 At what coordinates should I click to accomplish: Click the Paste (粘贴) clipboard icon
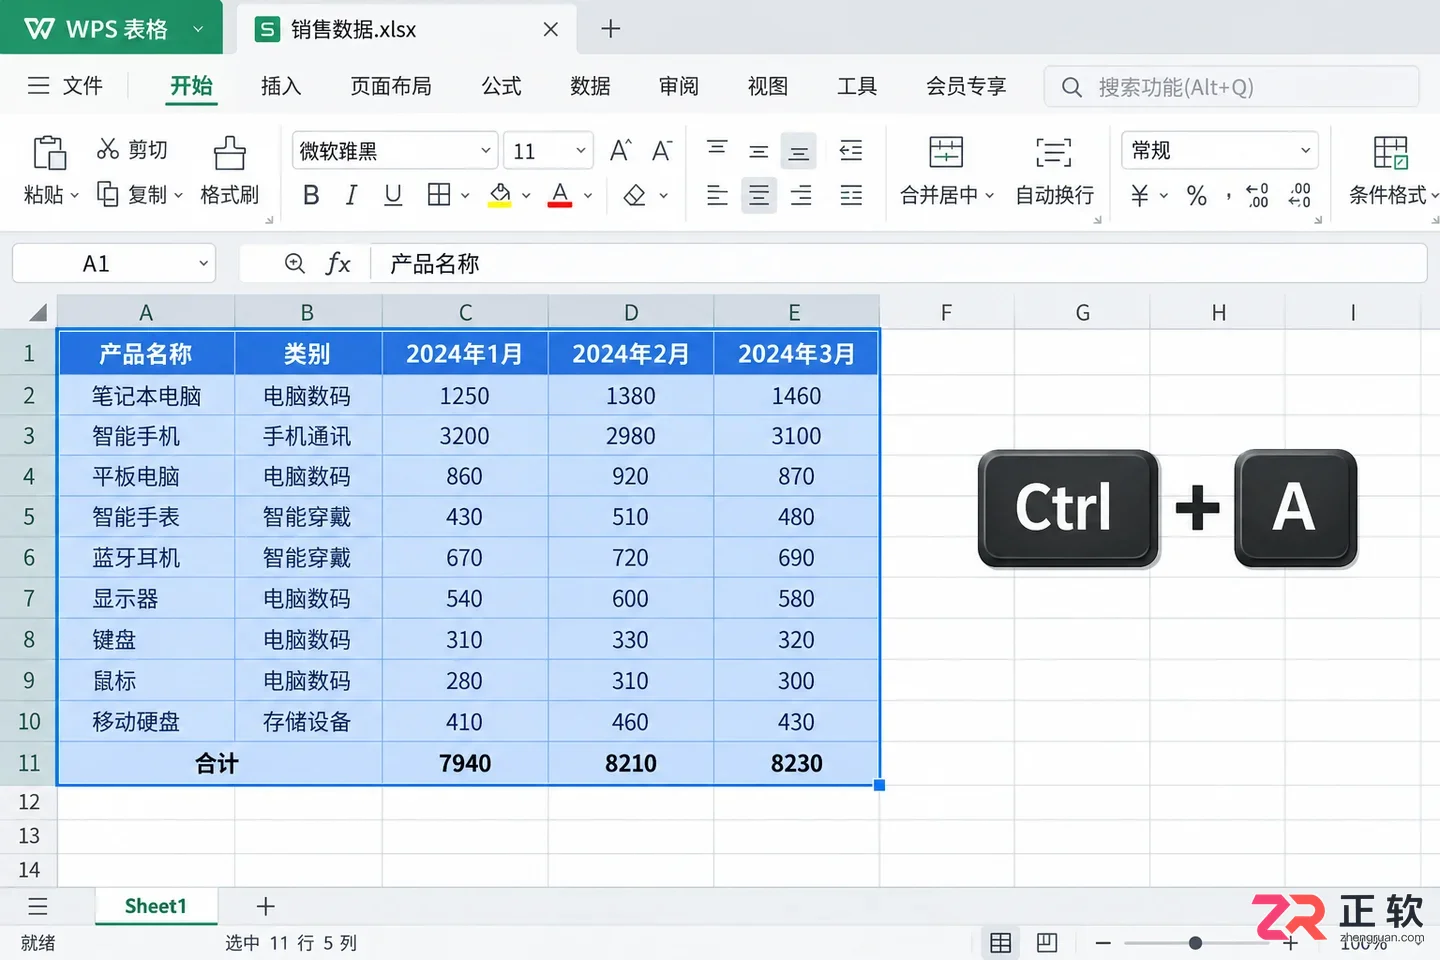(x=49, y=152)
